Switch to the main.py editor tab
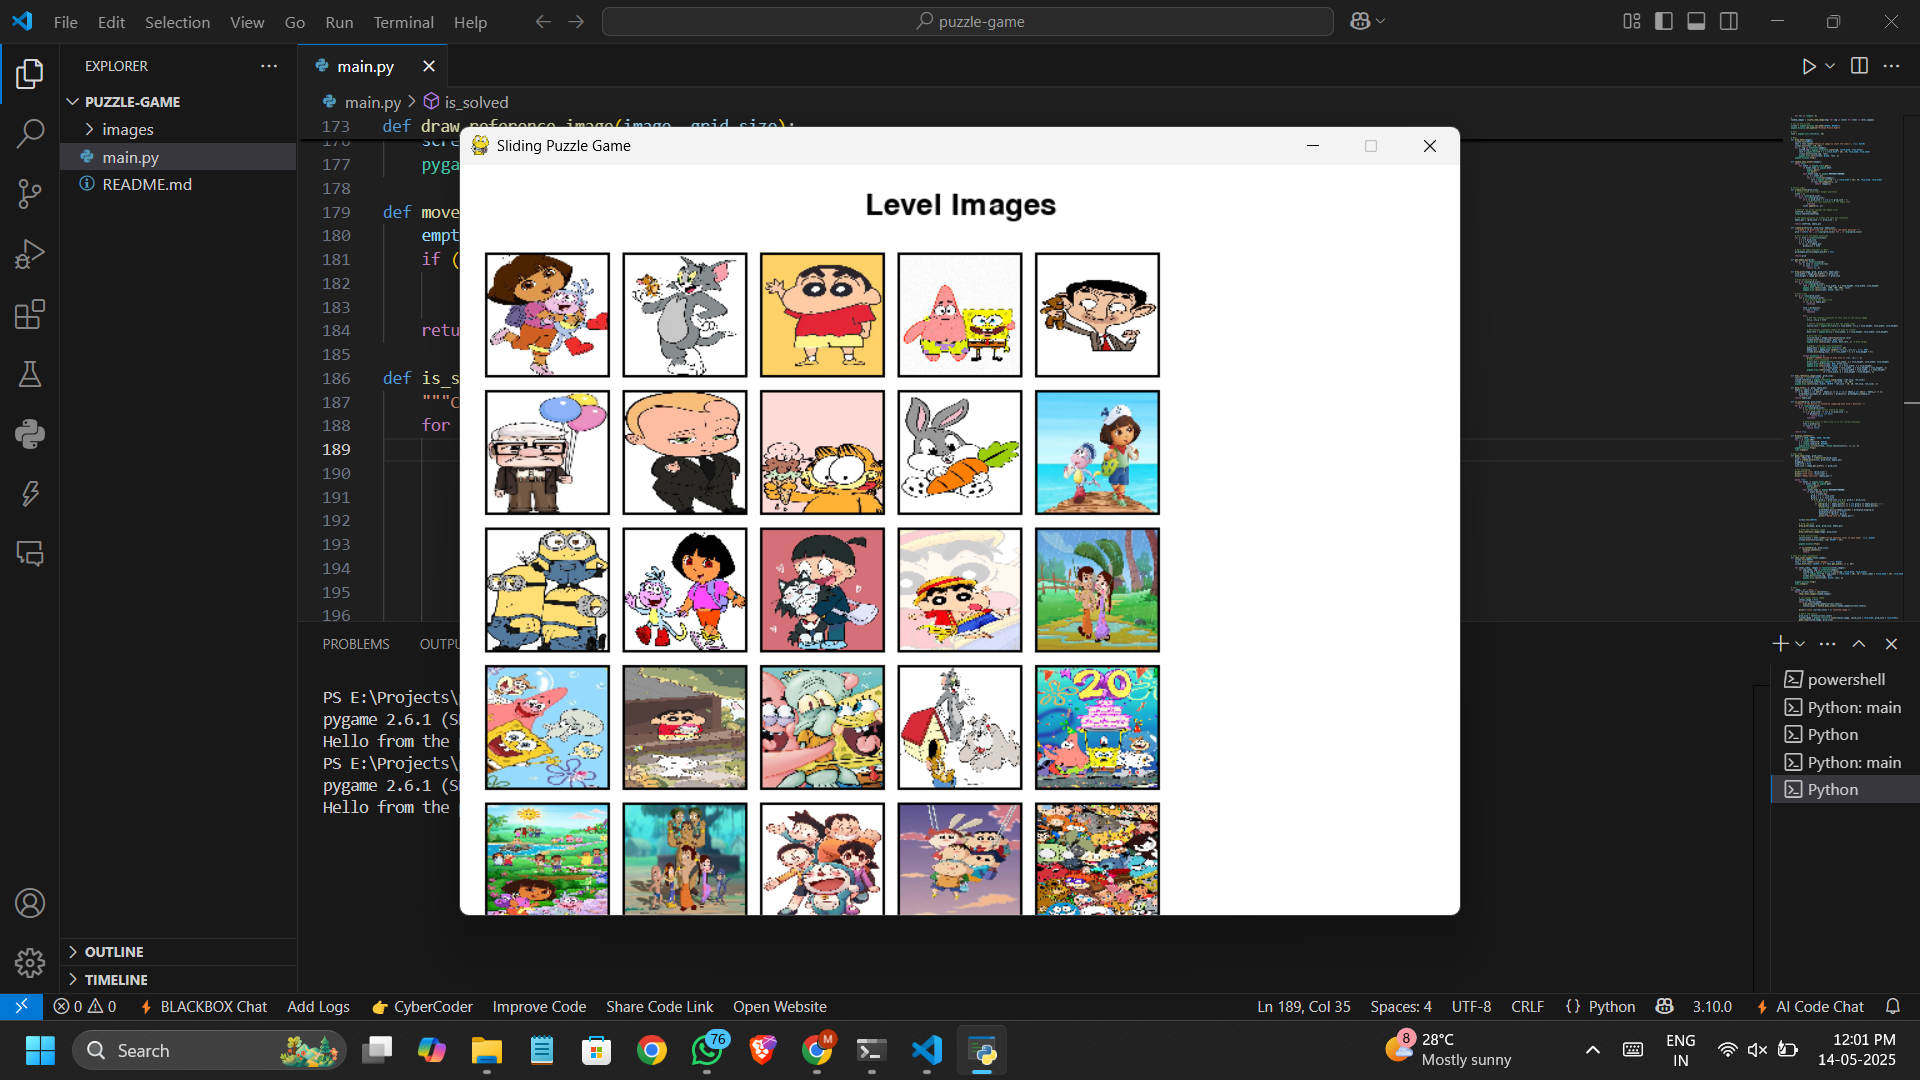The image size is (1920, 1080). (365, 66)
